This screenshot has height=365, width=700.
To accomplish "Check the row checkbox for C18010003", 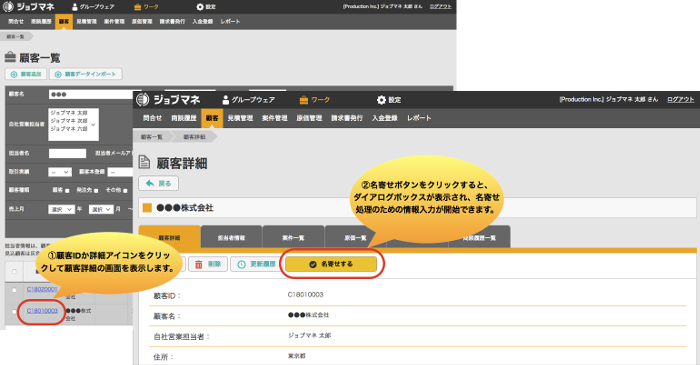I will point(14,311).
